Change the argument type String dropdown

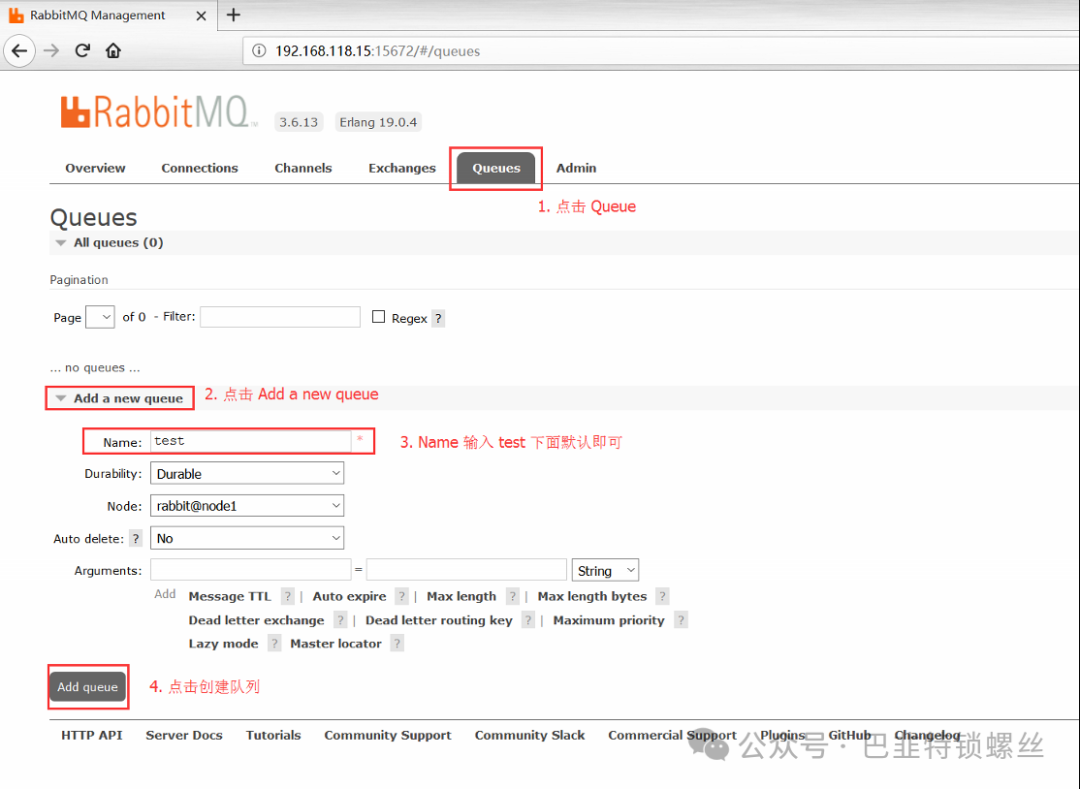605,571
